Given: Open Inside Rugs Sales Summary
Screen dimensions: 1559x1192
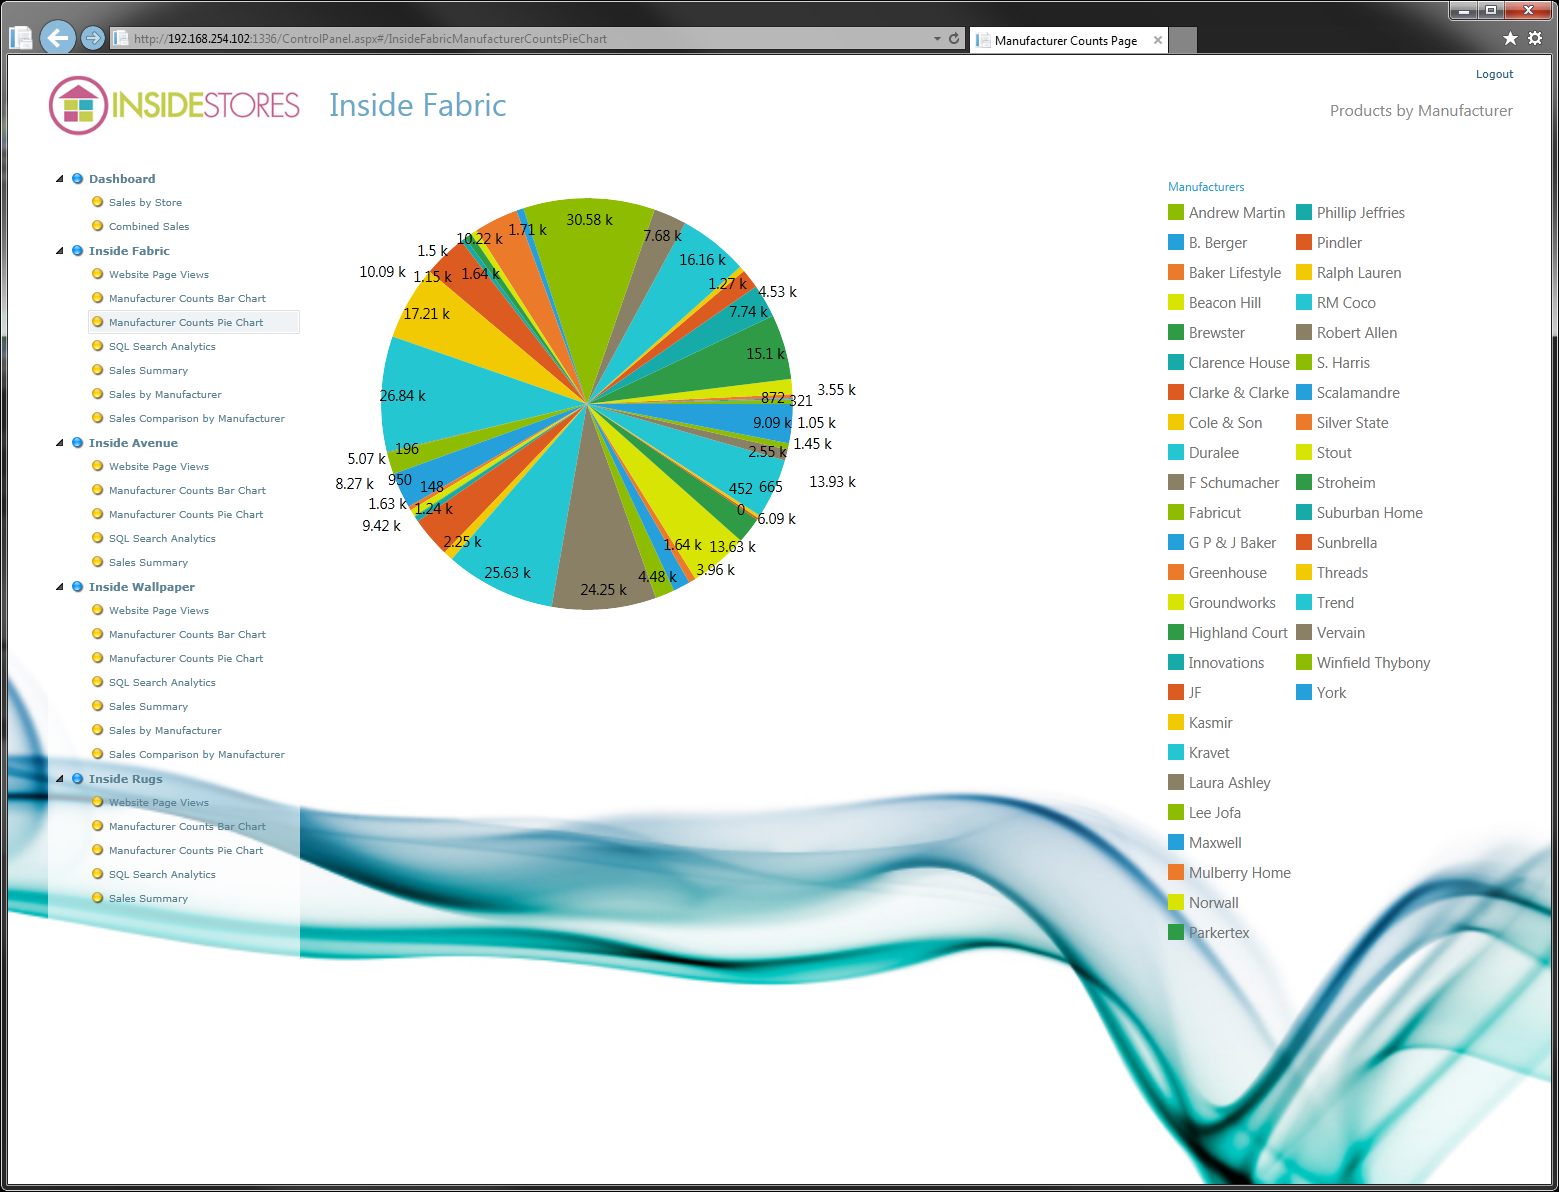Looking at the screenshot, I should coord(148,899).
